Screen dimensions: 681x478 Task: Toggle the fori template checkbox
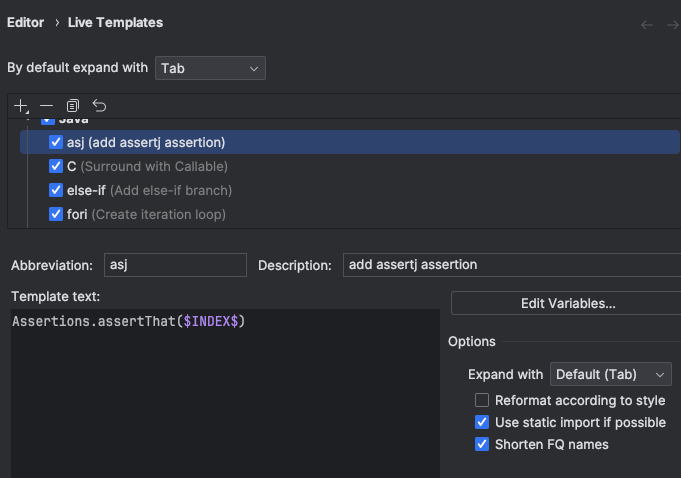coord(56,214)
